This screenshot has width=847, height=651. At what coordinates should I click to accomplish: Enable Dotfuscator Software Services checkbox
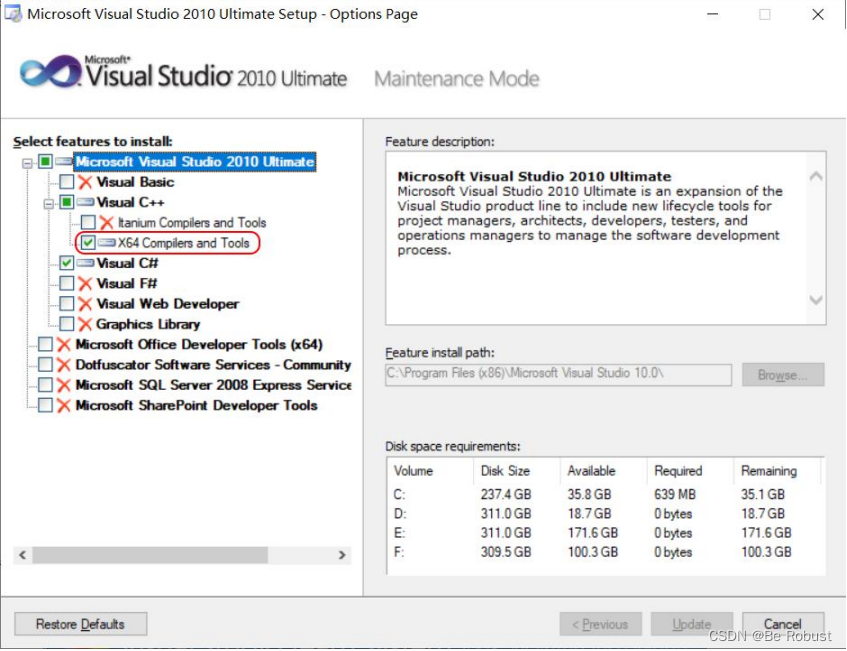(45, 365)
